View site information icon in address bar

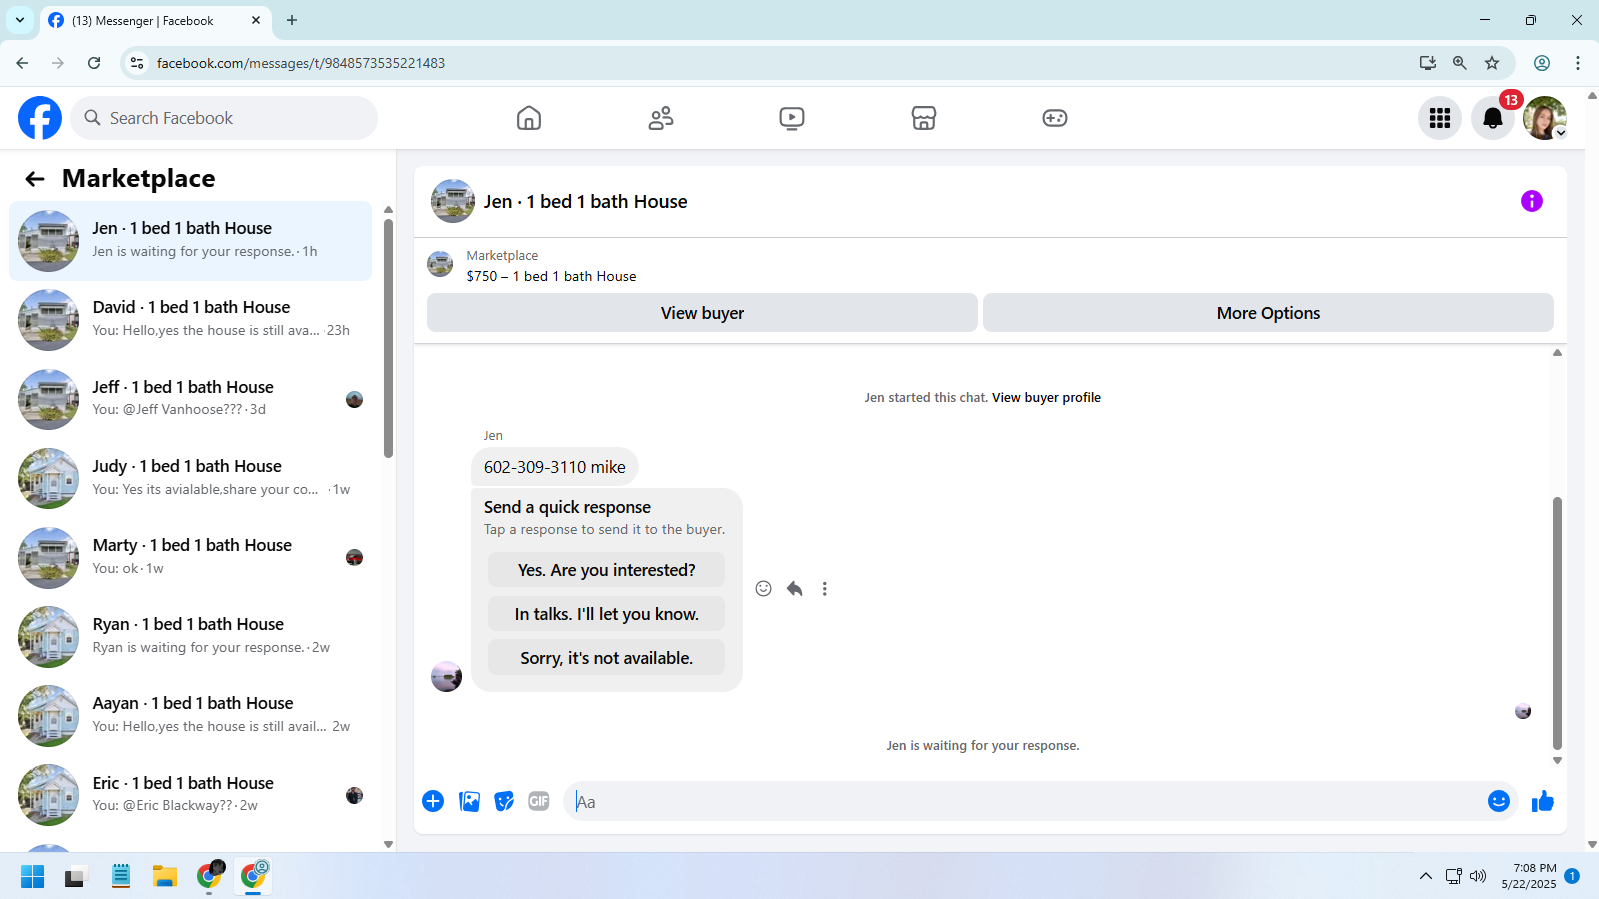(x=137, y=63)
